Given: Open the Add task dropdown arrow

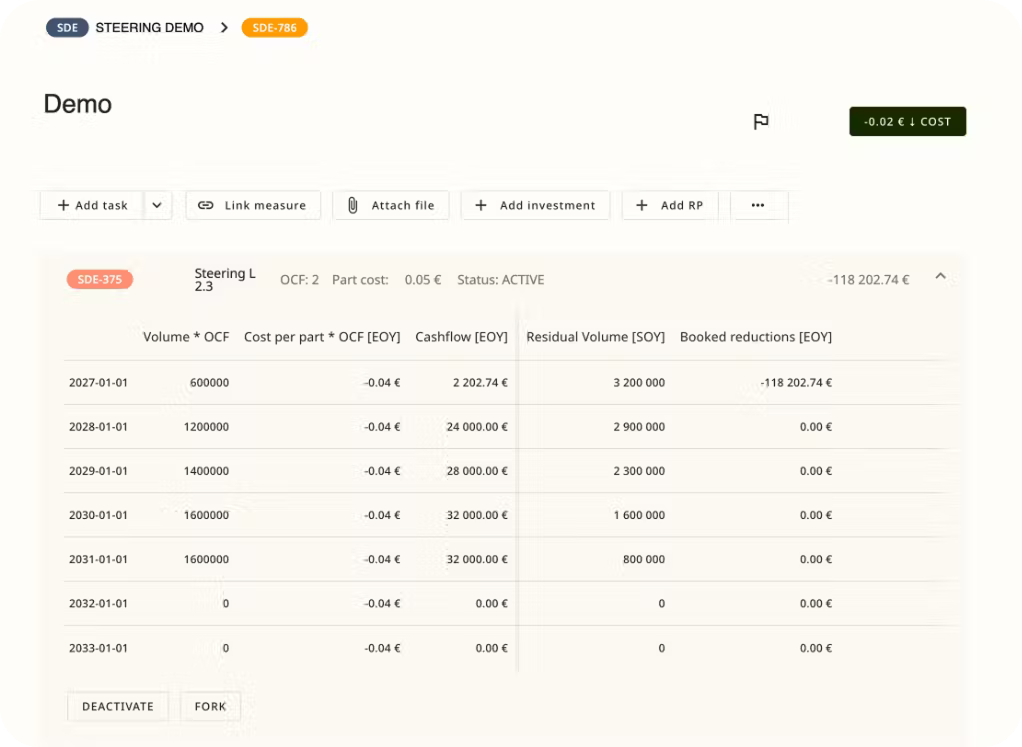Looking at the screenshot, I should (157, 205).
